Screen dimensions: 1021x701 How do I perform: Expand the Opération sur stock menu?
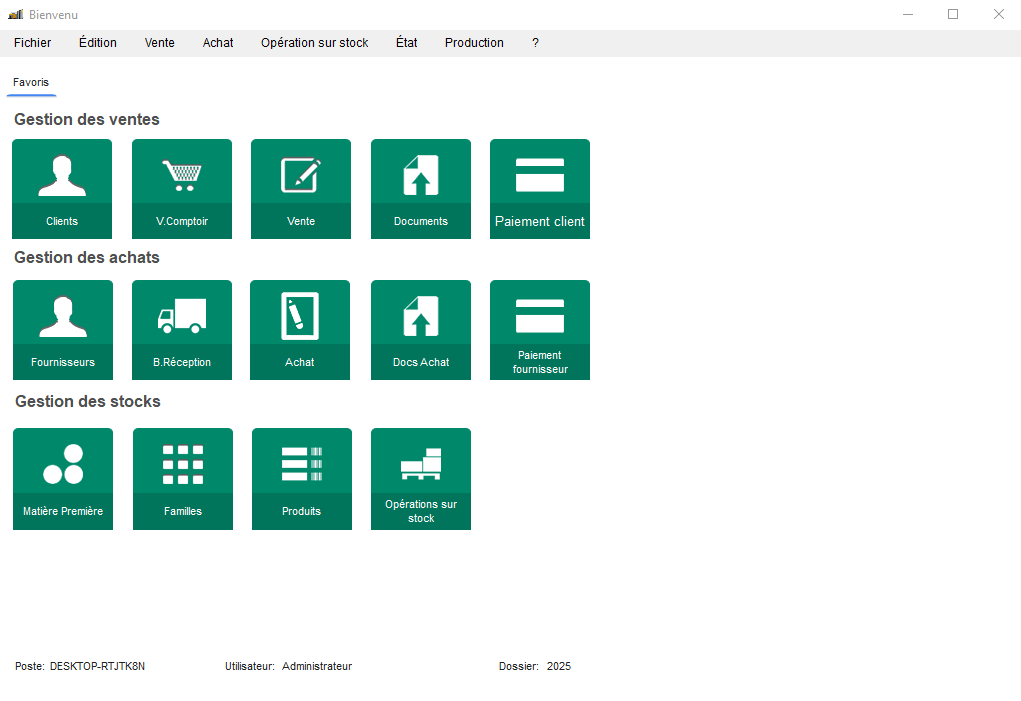(314, 43)
